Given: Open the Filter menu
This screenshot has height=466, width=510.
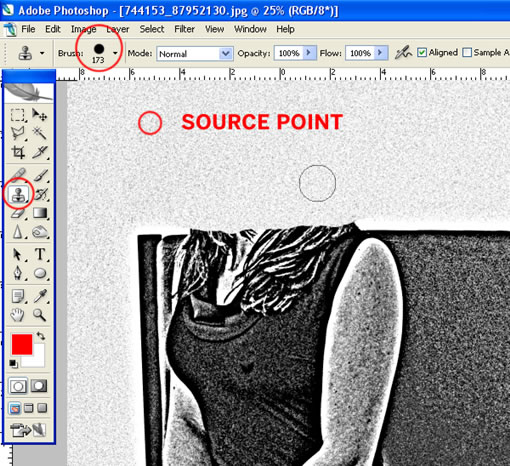Looking at the screenshot, I should pyautogui.click(x=184, y=29).
